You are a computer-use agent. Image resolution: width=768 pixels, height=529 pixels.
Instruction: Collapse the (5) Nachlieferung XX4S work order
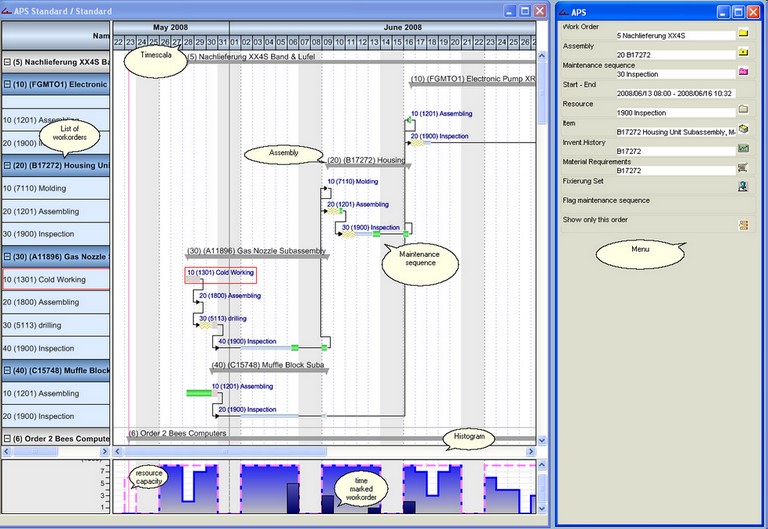click(x=8, y=62)
